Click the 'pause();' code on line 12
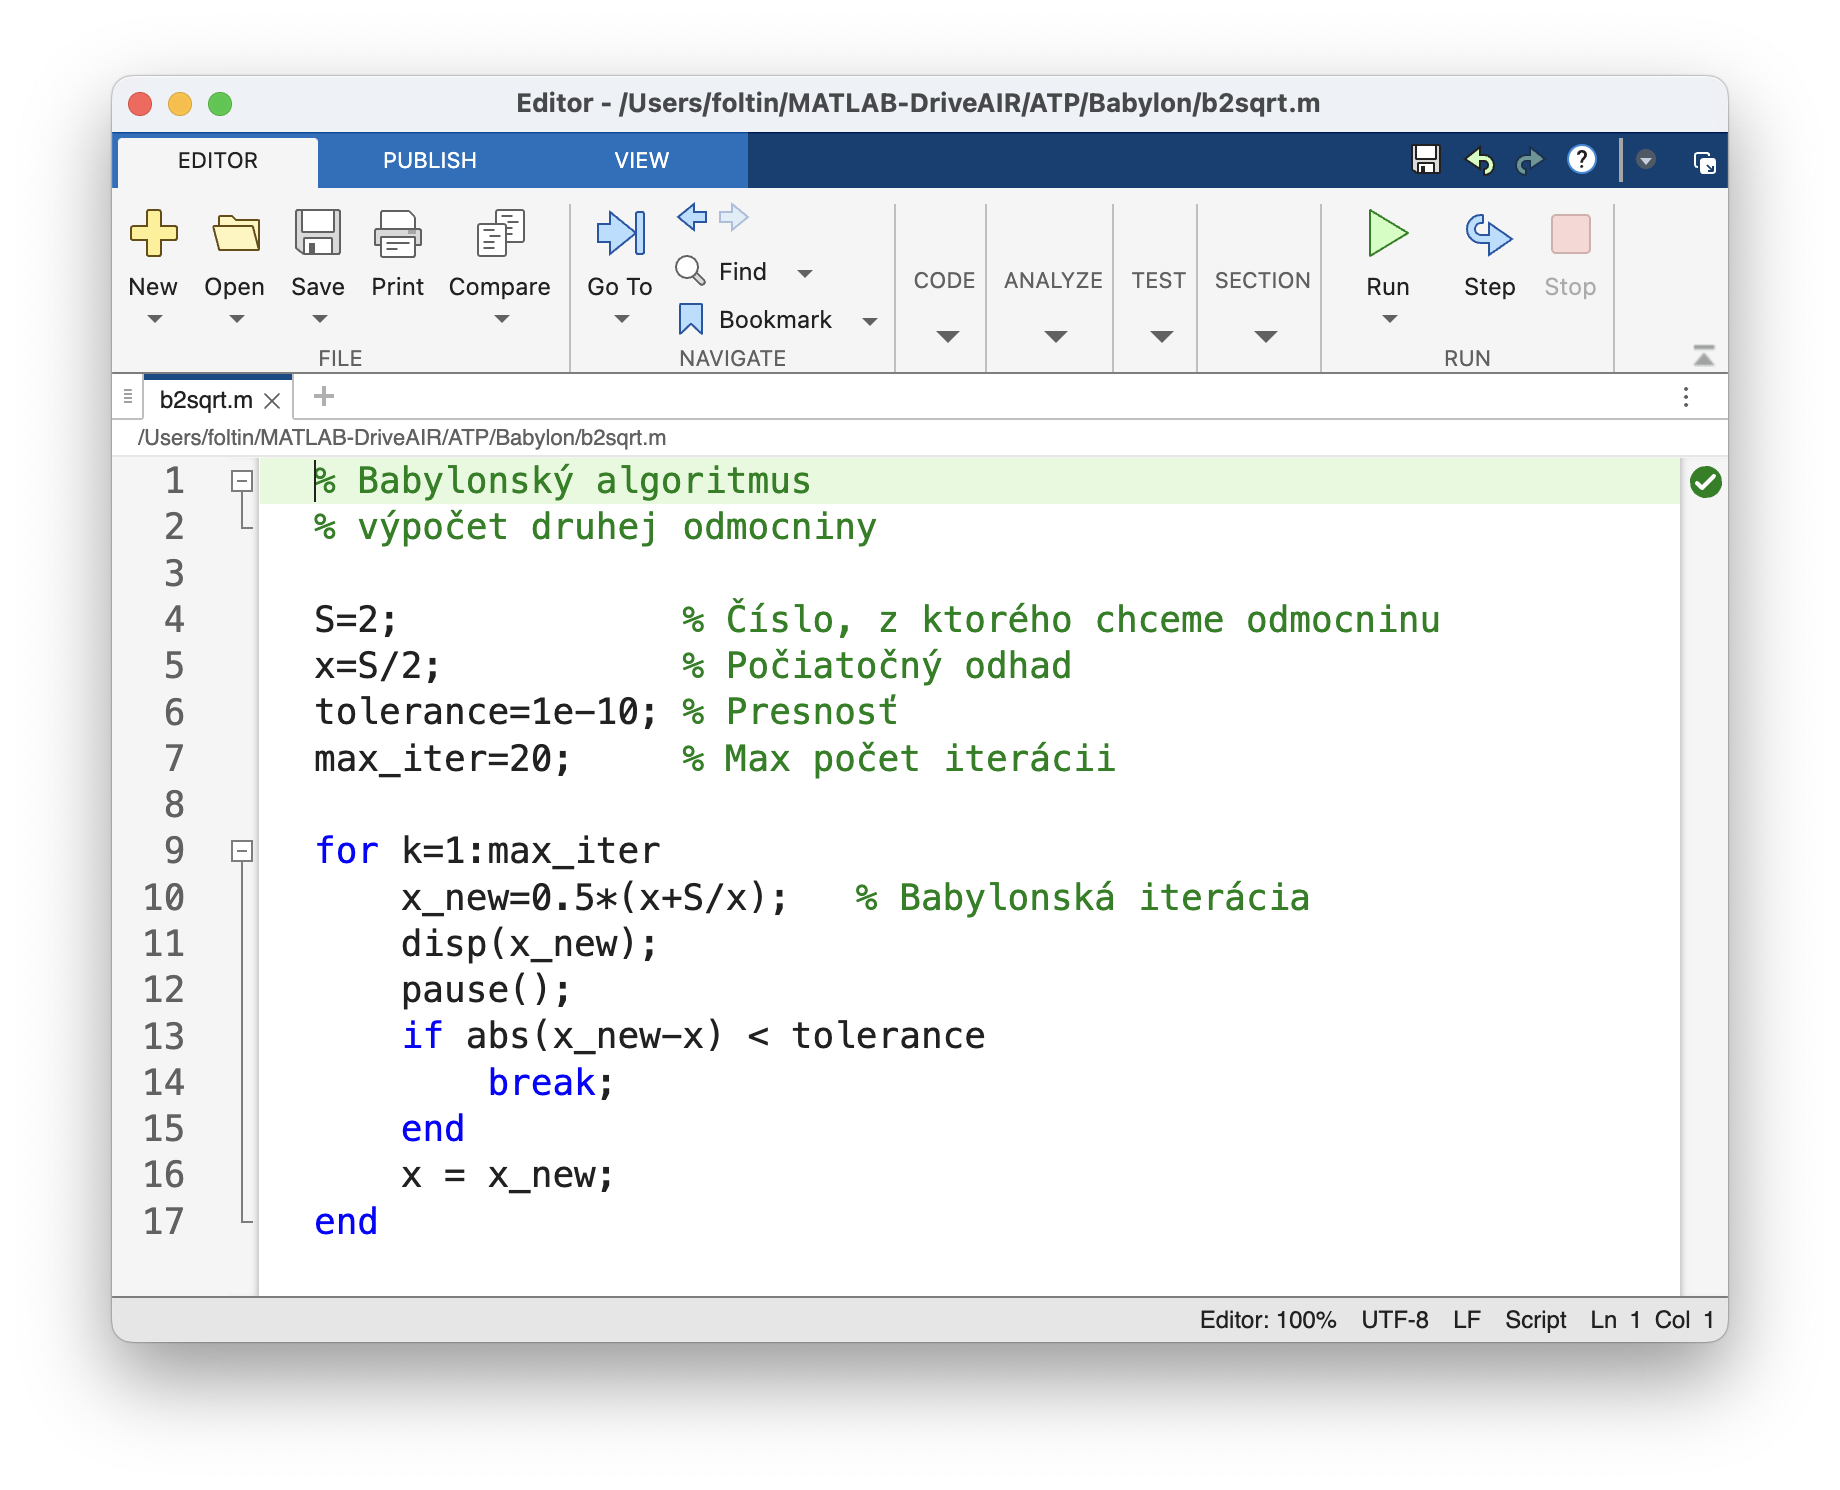 point(486,990)
